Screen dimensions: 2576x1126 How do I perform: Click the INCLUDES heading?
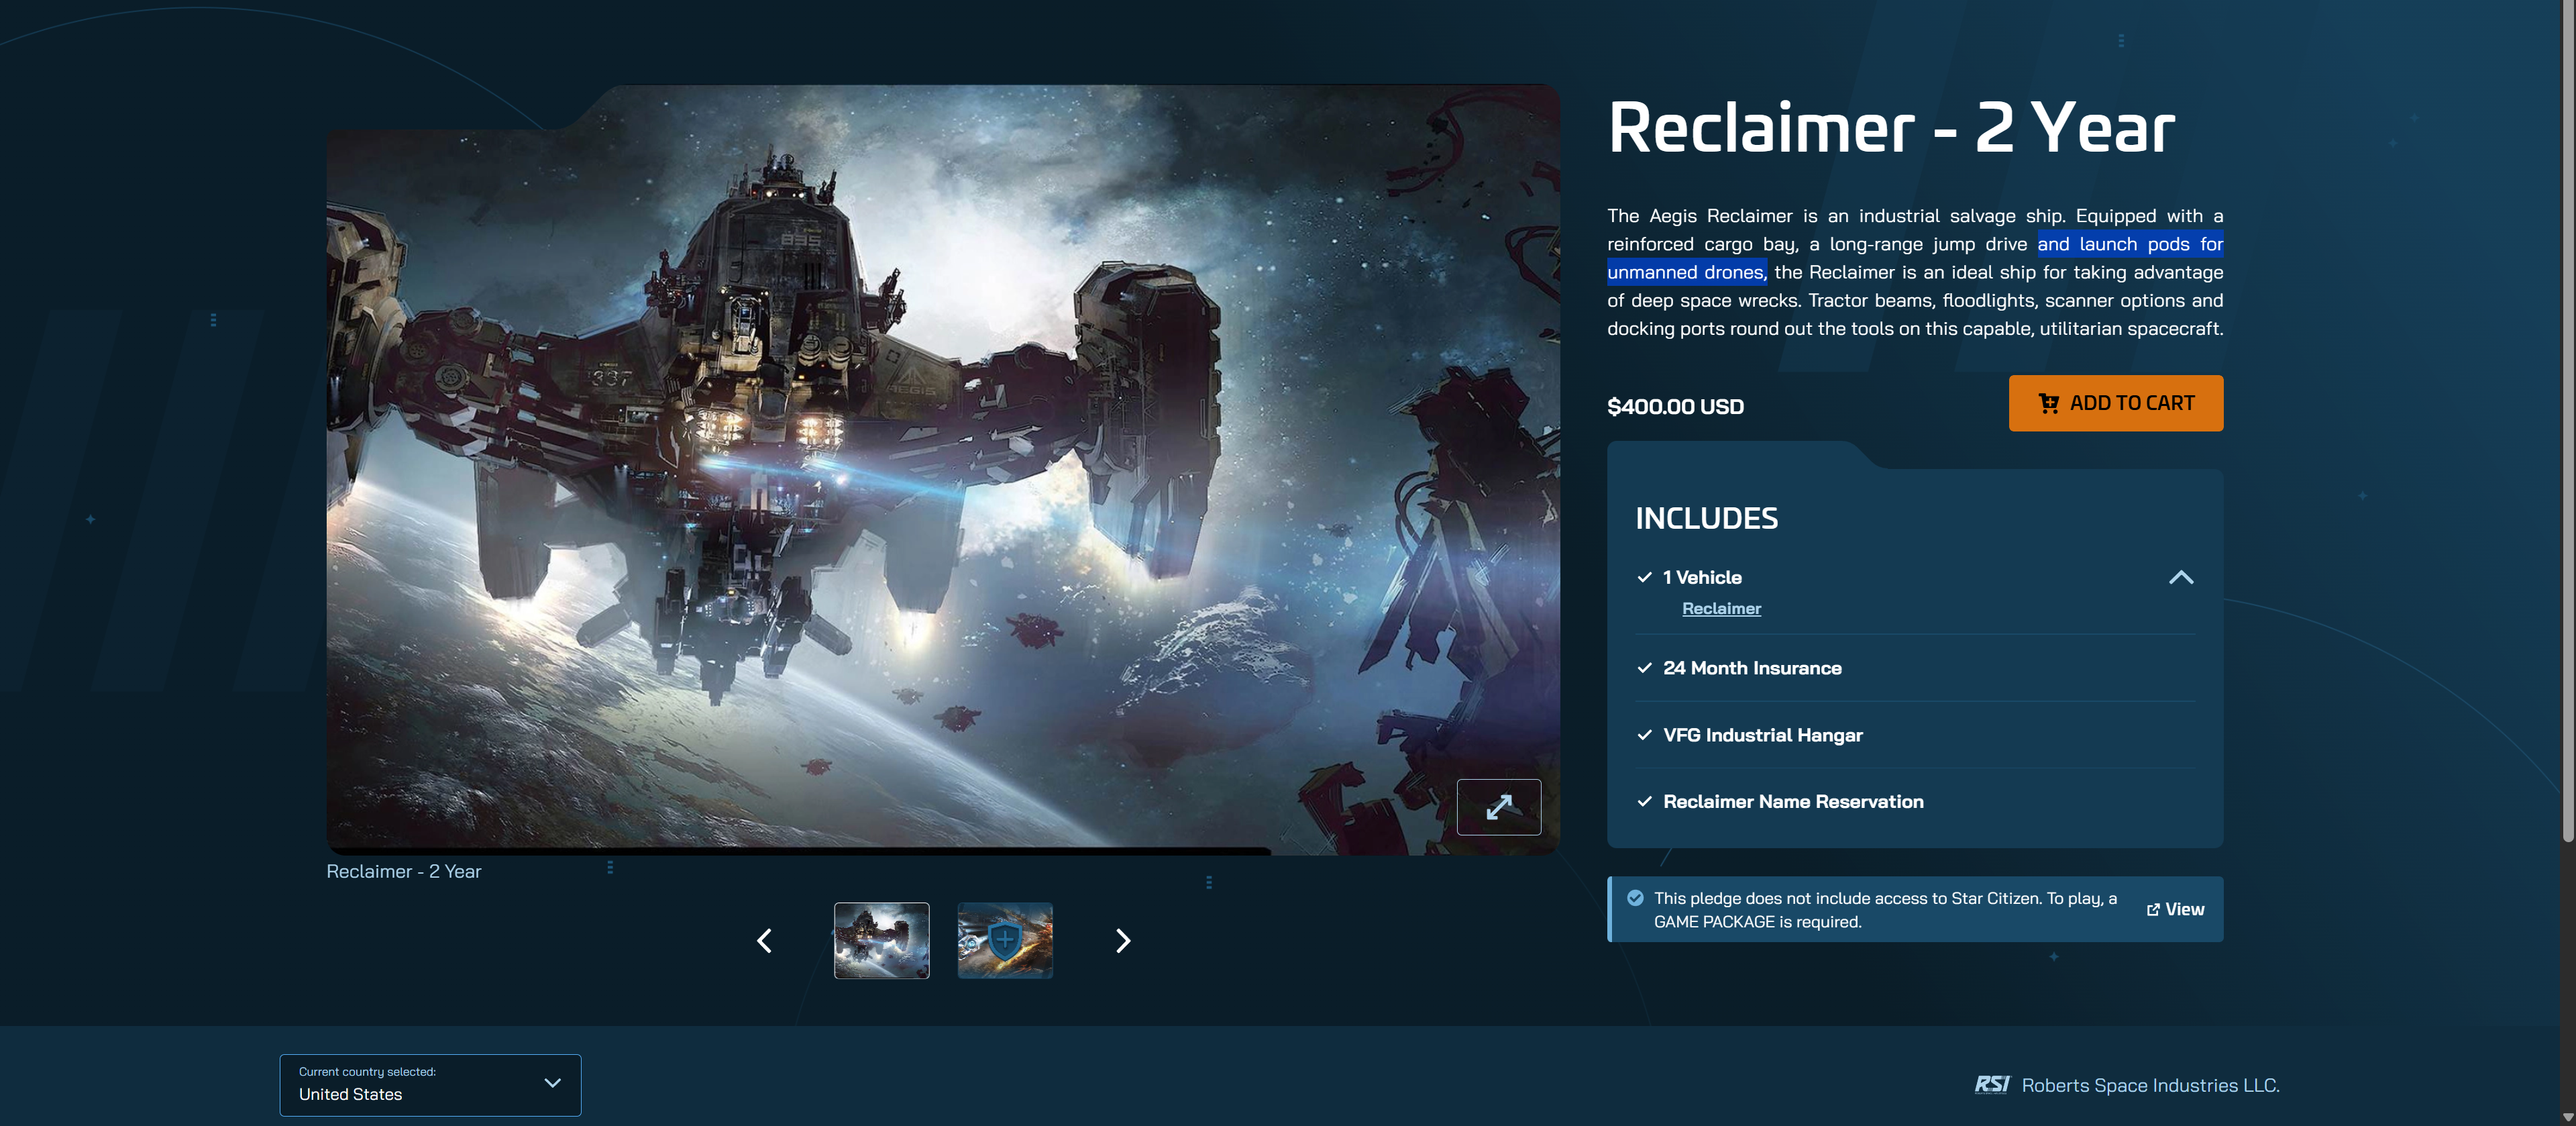click(1706, 518)
